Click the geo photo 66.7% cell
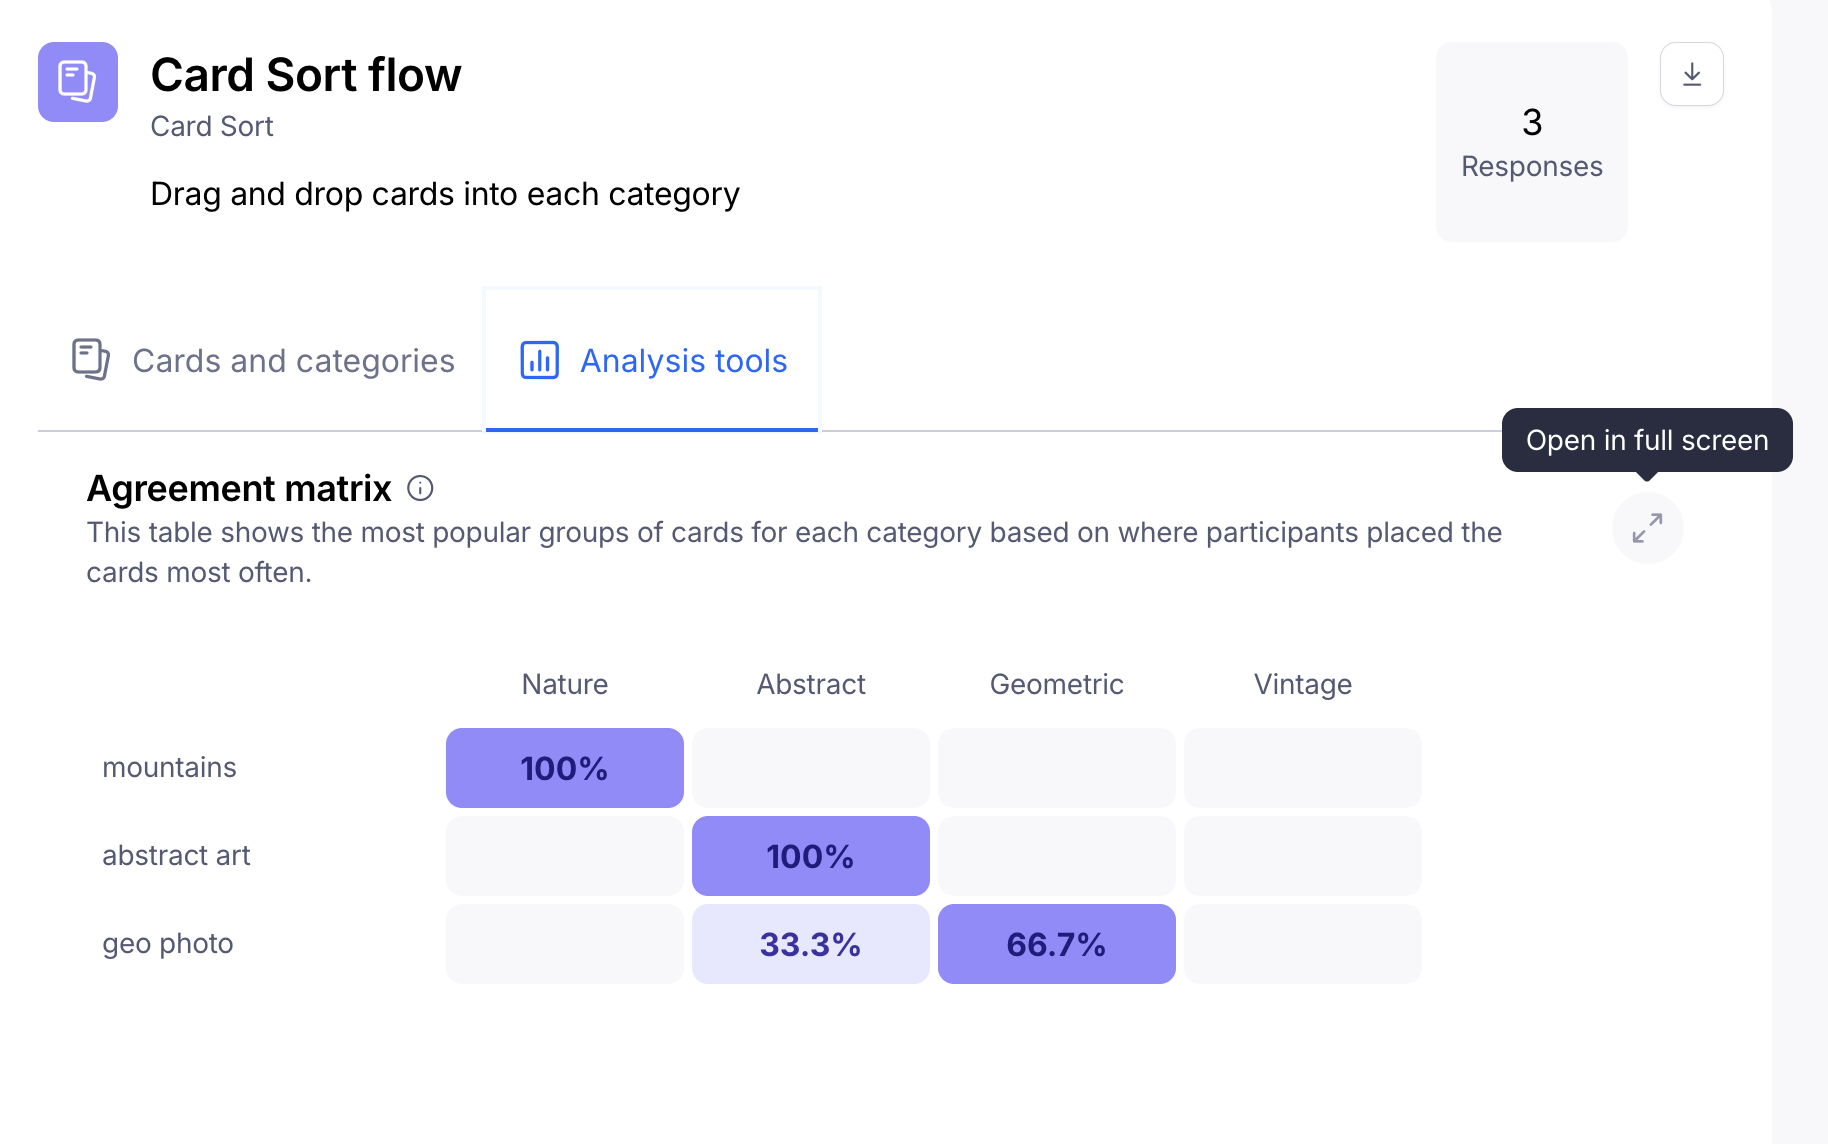Image resolution: width=1828 pixels, height=1144 pixels. coord(1057,944)
